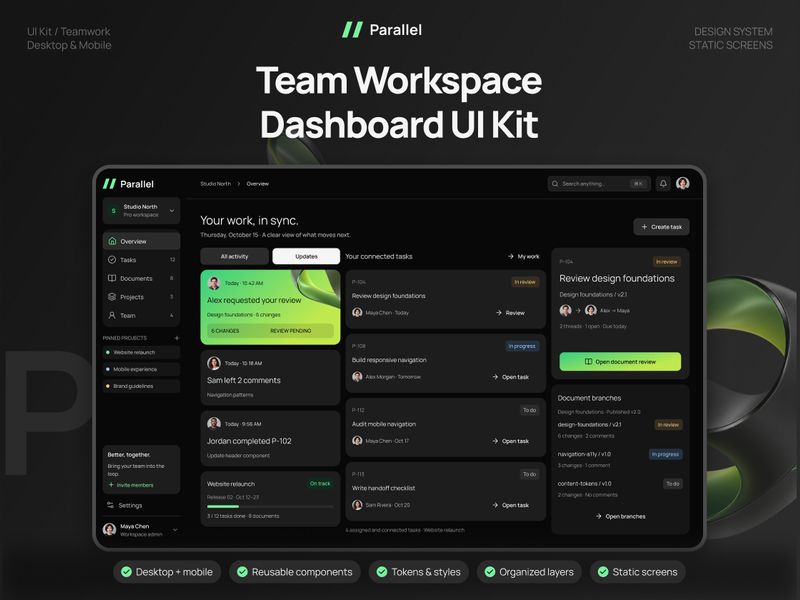800x600 pixels.
Task: Click the Tasks checkmark icon
Action: click(112, 260)
